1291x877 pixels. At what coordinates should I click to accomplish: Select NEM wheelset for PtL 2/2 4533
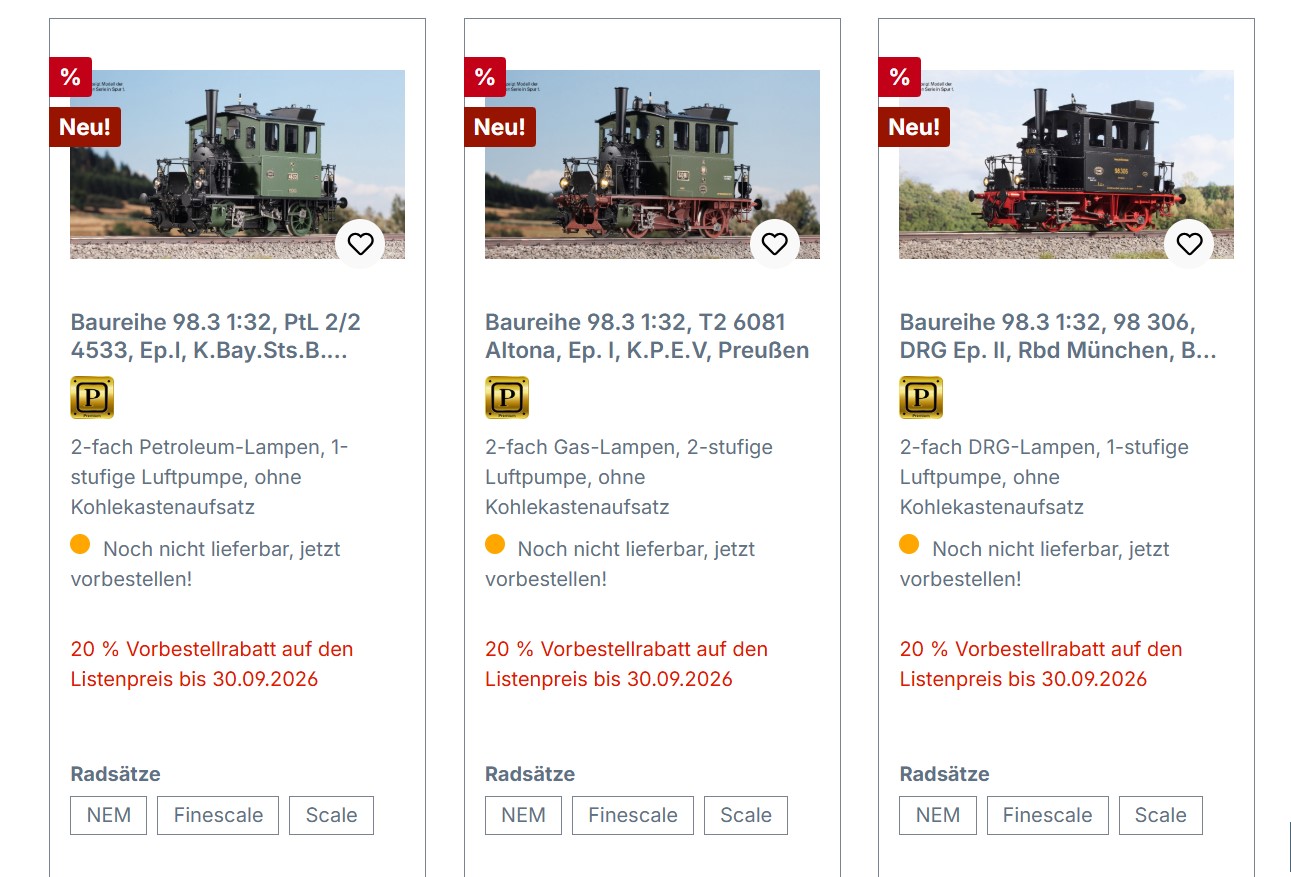click(108, 815)
